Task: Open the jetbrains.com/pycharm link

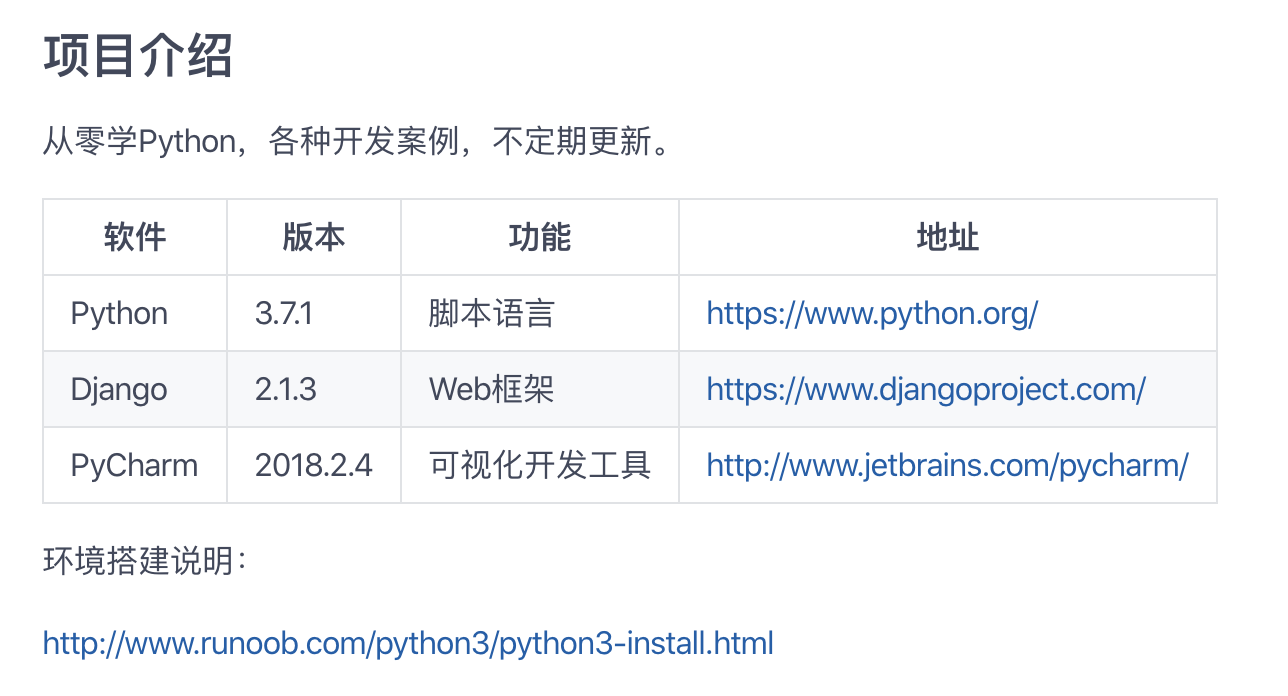Action: (x=947, y=465)
